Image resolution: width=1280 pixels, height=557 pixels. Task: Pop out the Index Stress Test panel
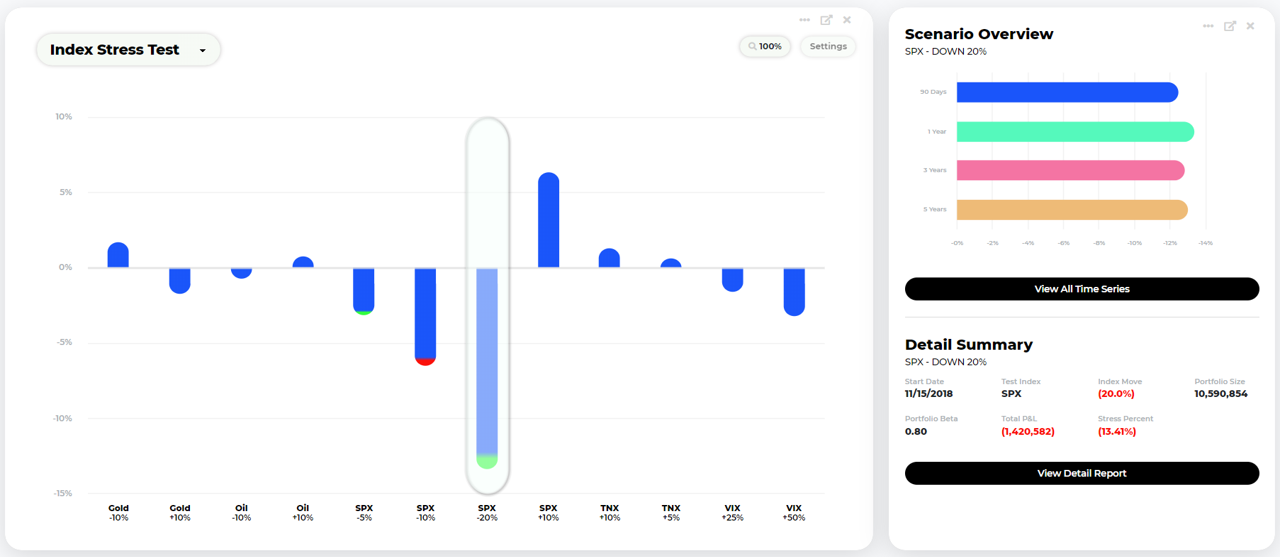coord(826,20)
